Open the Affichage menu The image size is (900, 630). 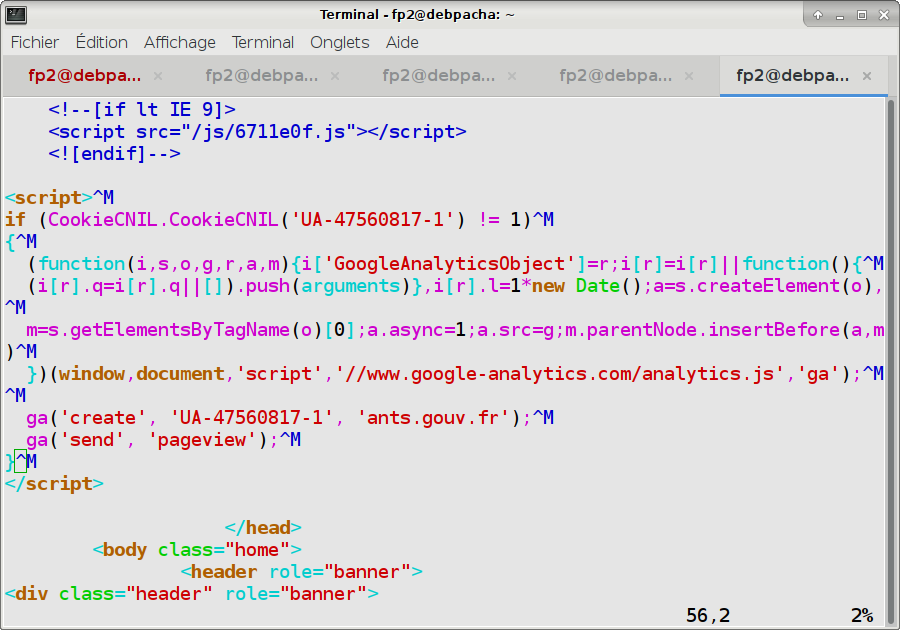pyautogui.click(x=180, y=42)
